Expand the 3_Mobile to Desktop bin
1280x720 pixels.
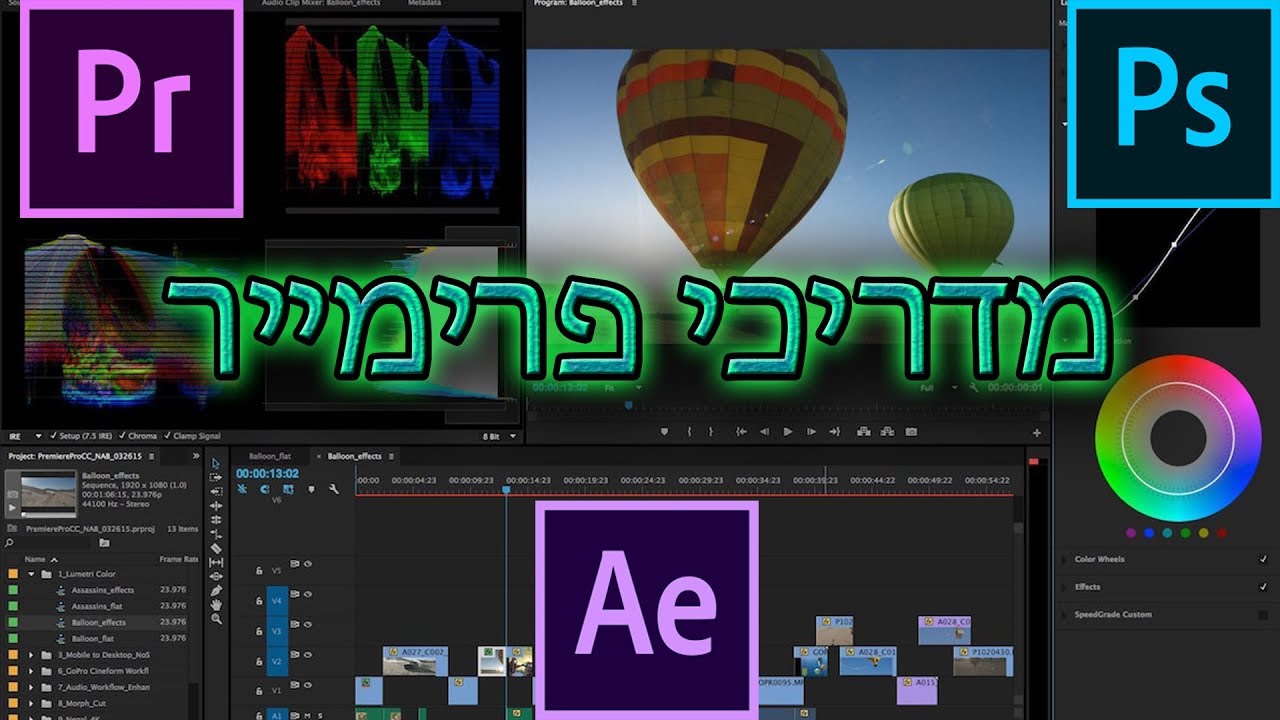[x=31, y=654]
